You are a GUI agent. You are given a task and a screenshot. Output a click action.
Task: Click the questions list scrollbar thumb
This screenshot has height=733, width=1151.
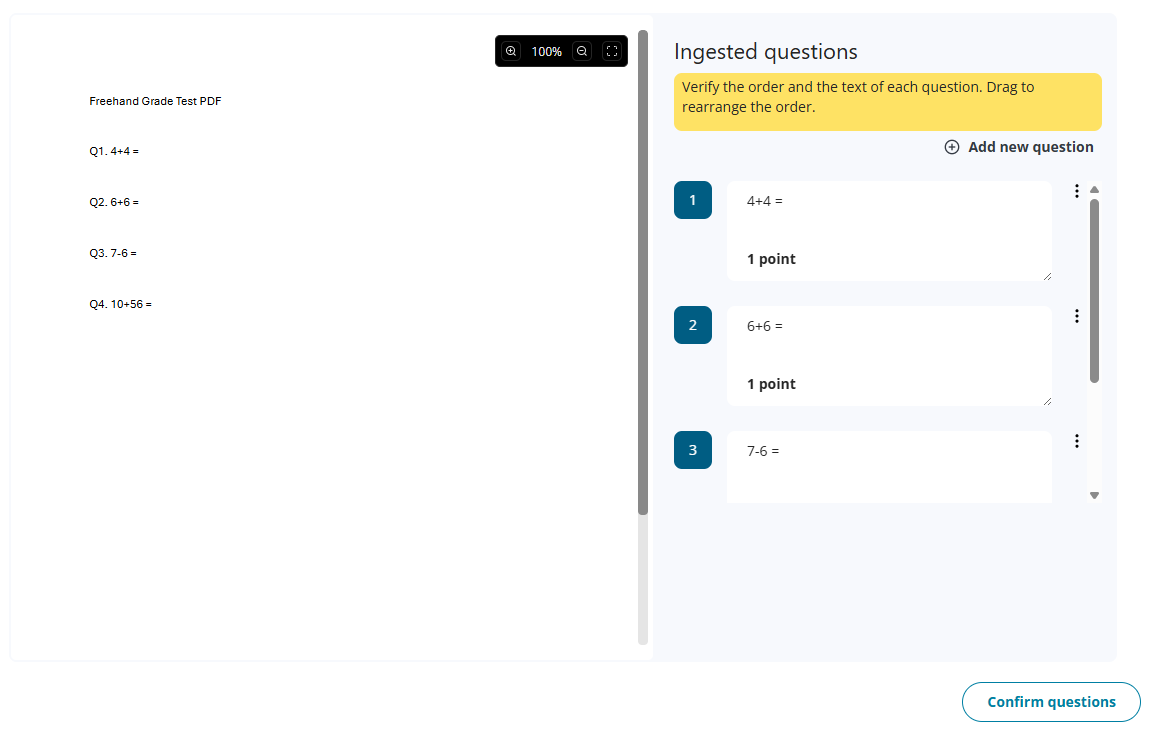(1094, 291)
